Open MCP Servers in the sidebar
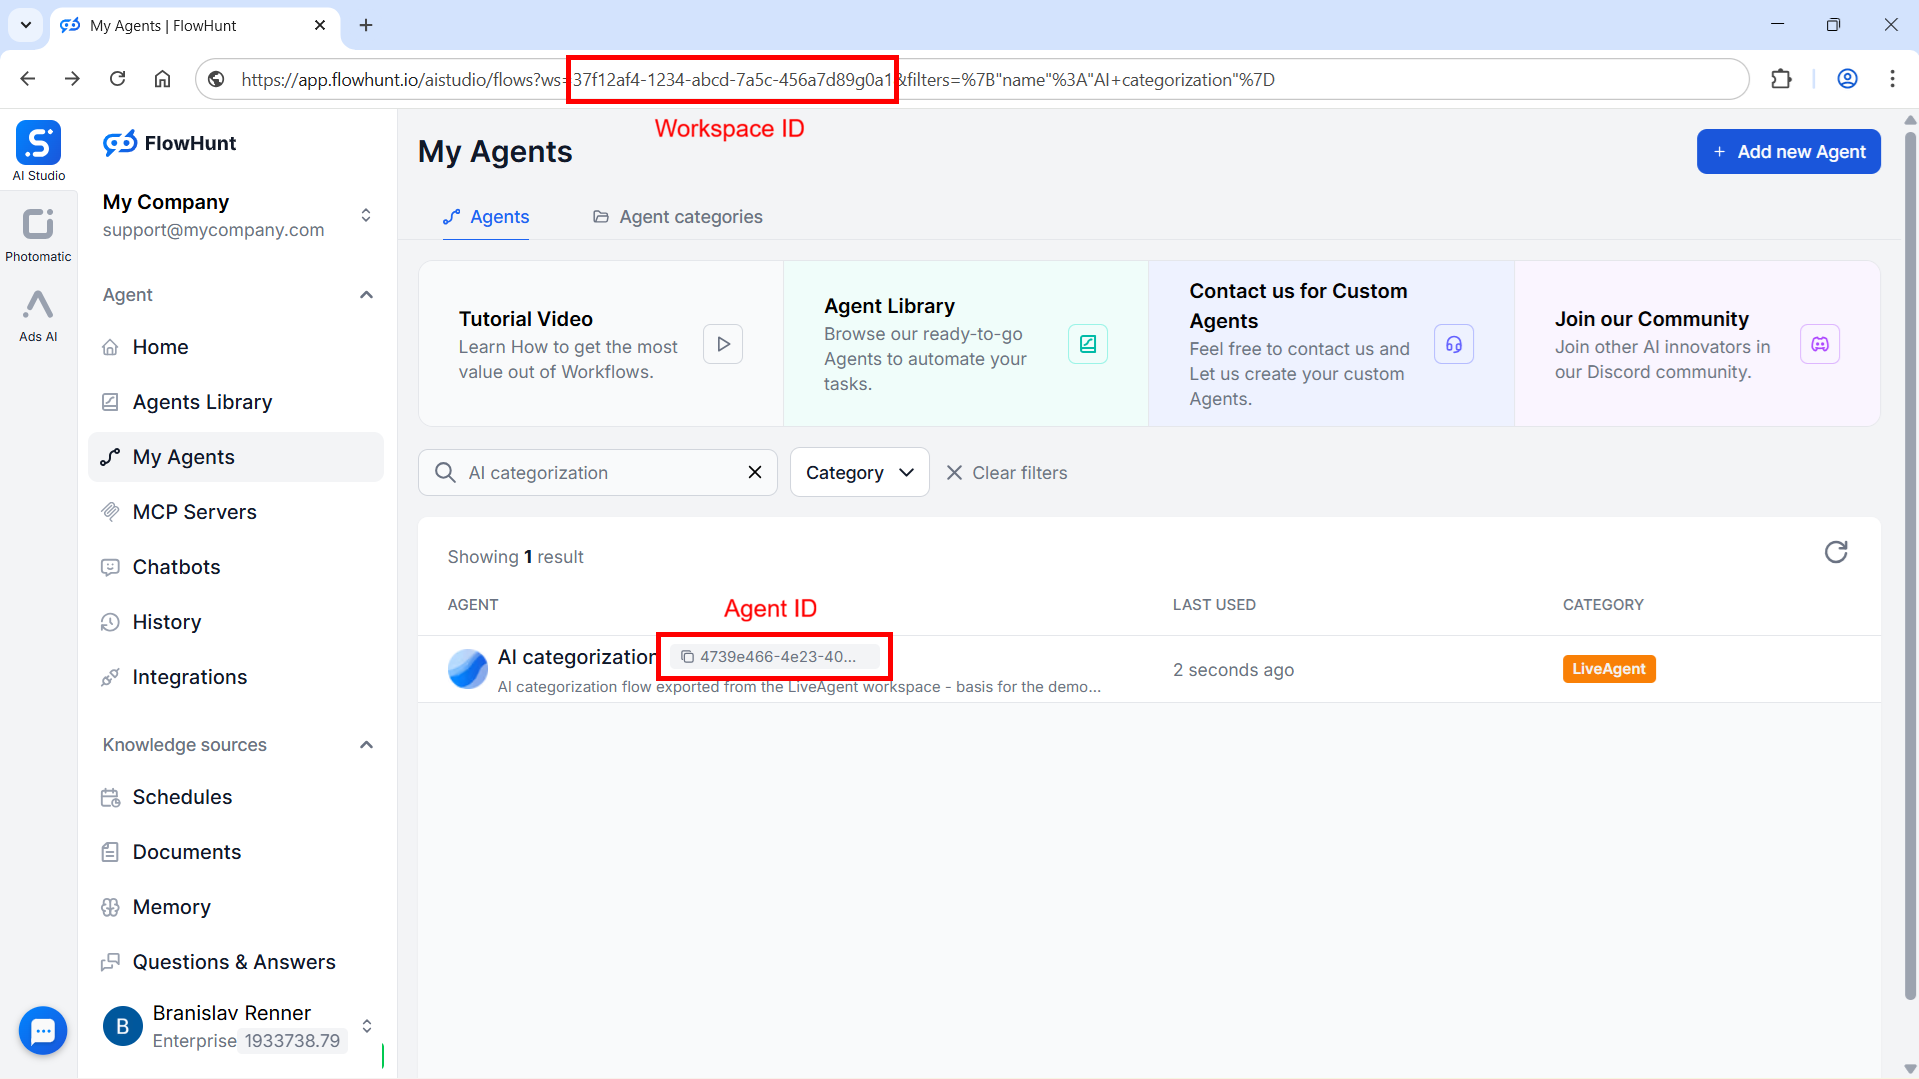 [194, 512]
